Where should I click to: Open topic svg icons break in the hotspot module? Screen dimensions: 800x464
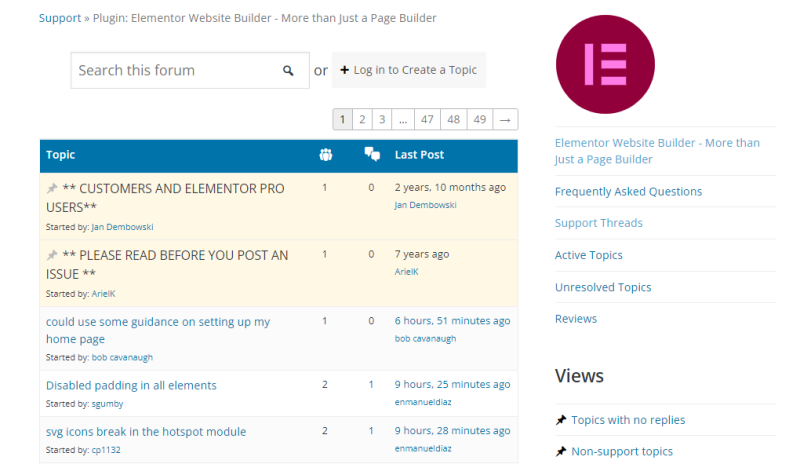[146, 432]
